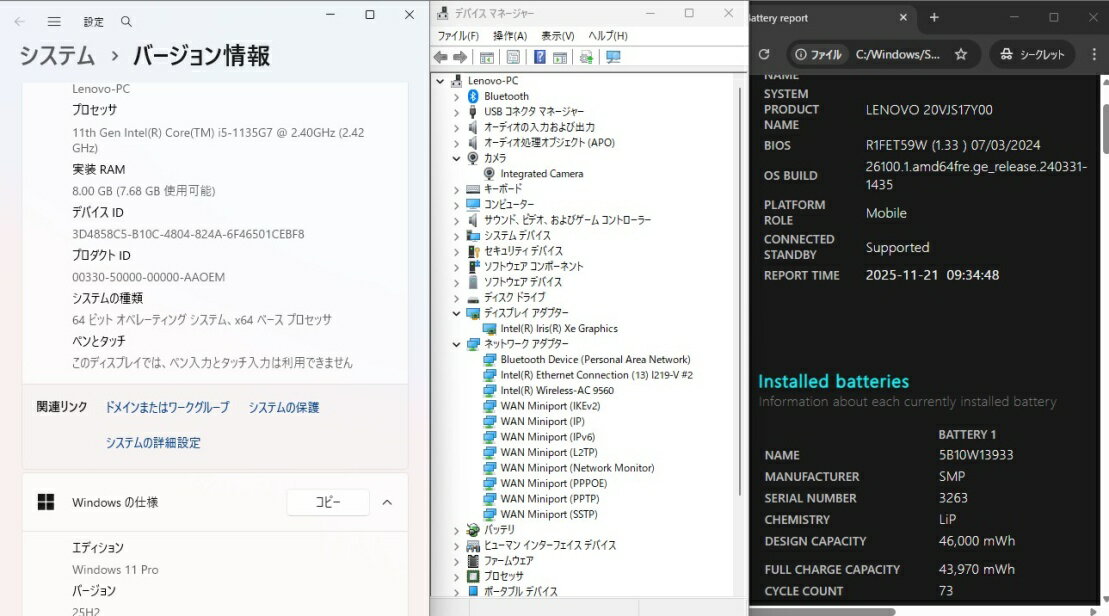Open a new browser tab
This screenshot has height=616, width=1109.
click(934, 17)
